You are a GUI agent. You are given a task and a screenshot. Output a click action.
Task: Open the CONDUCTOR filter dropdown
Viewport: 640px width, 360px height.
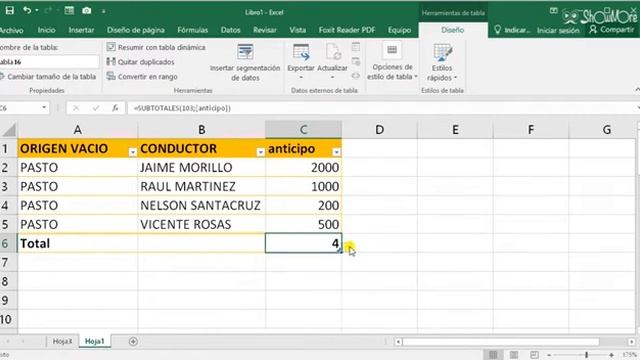pos(260,152)
